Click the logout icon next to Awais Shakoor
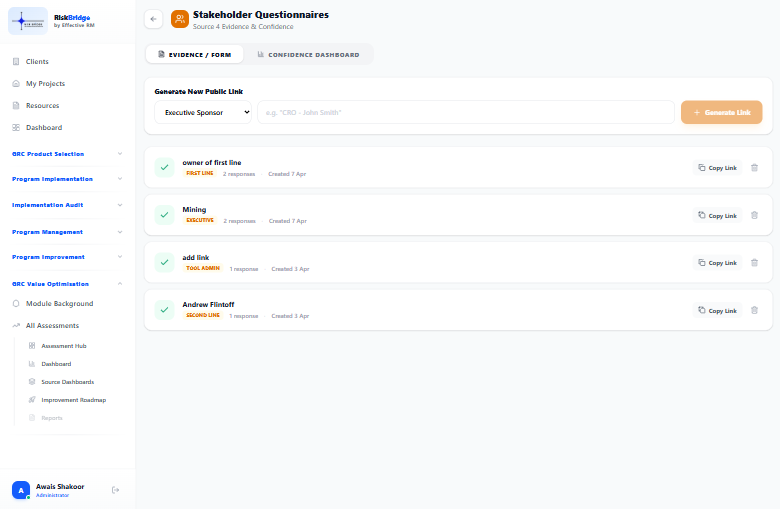The width and height of the screenshot is (780, 509). coord(115,490)
